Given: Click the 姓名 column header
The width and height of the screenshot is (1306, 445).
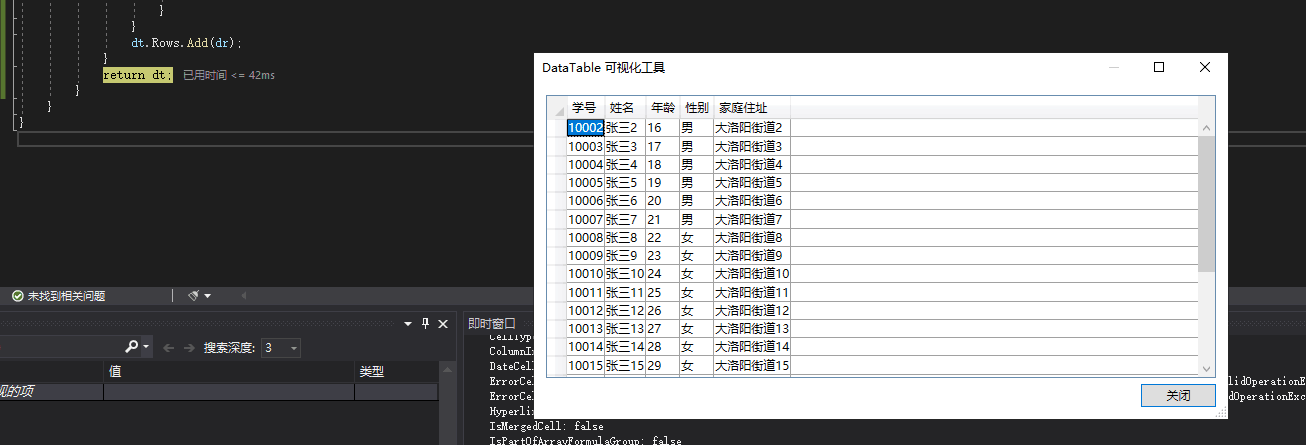Looking at the screenshot, I should tap(624, 108).
